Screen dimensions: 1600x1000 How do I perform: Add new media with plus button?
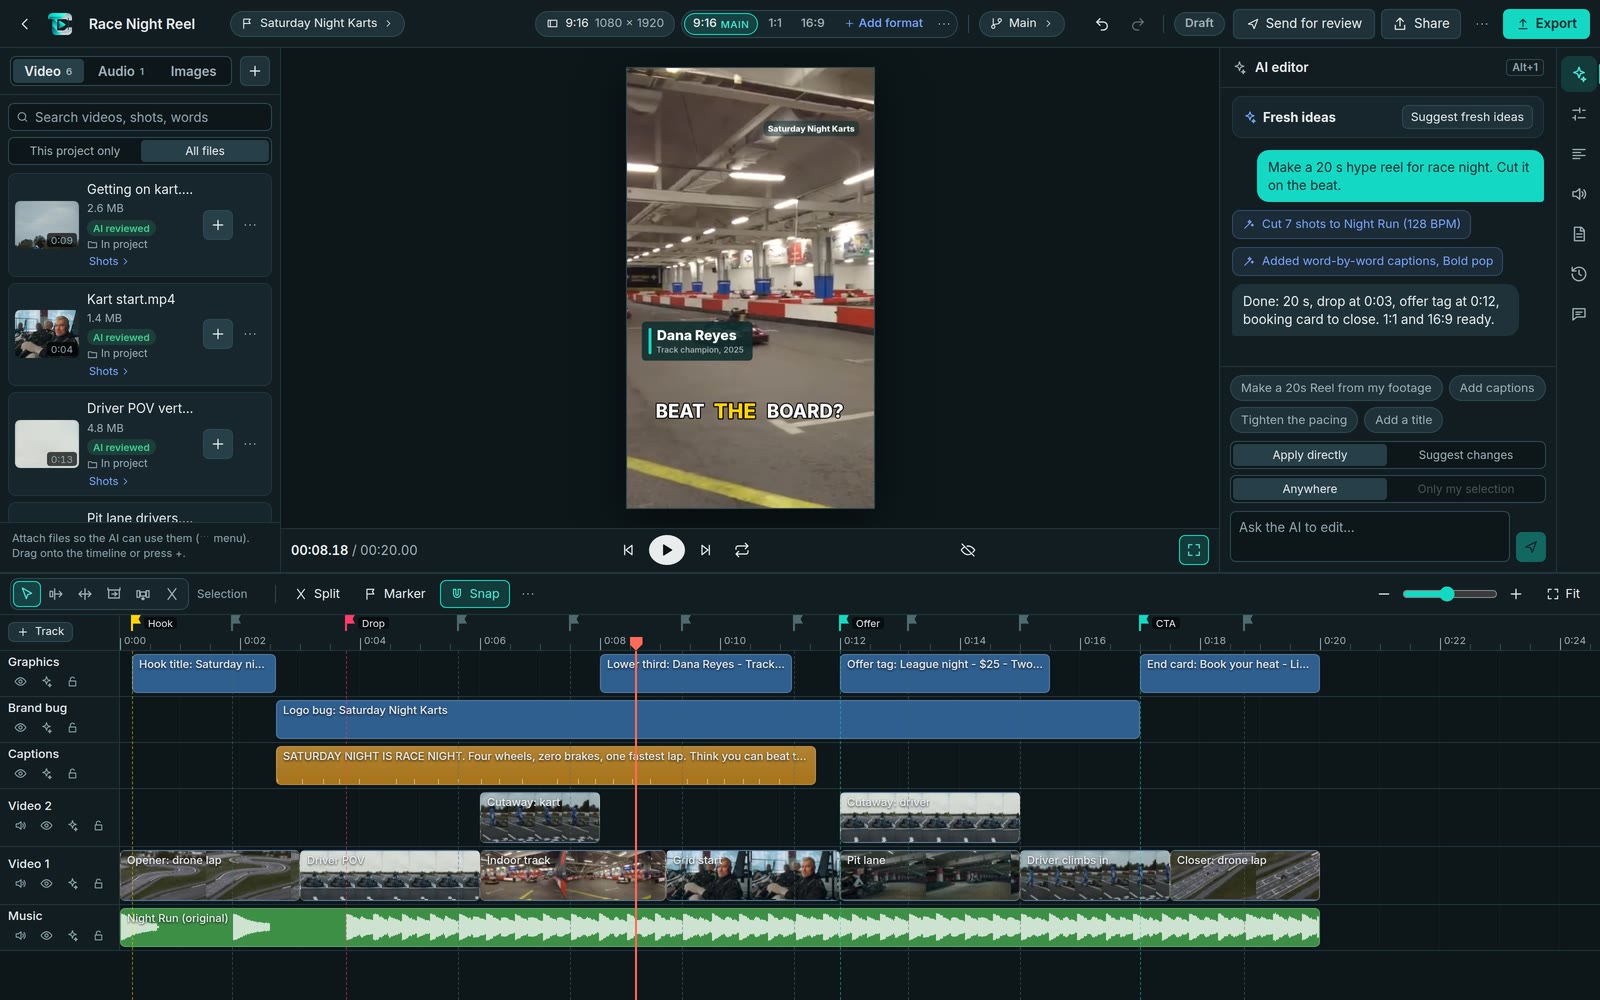tap(255, 71)
